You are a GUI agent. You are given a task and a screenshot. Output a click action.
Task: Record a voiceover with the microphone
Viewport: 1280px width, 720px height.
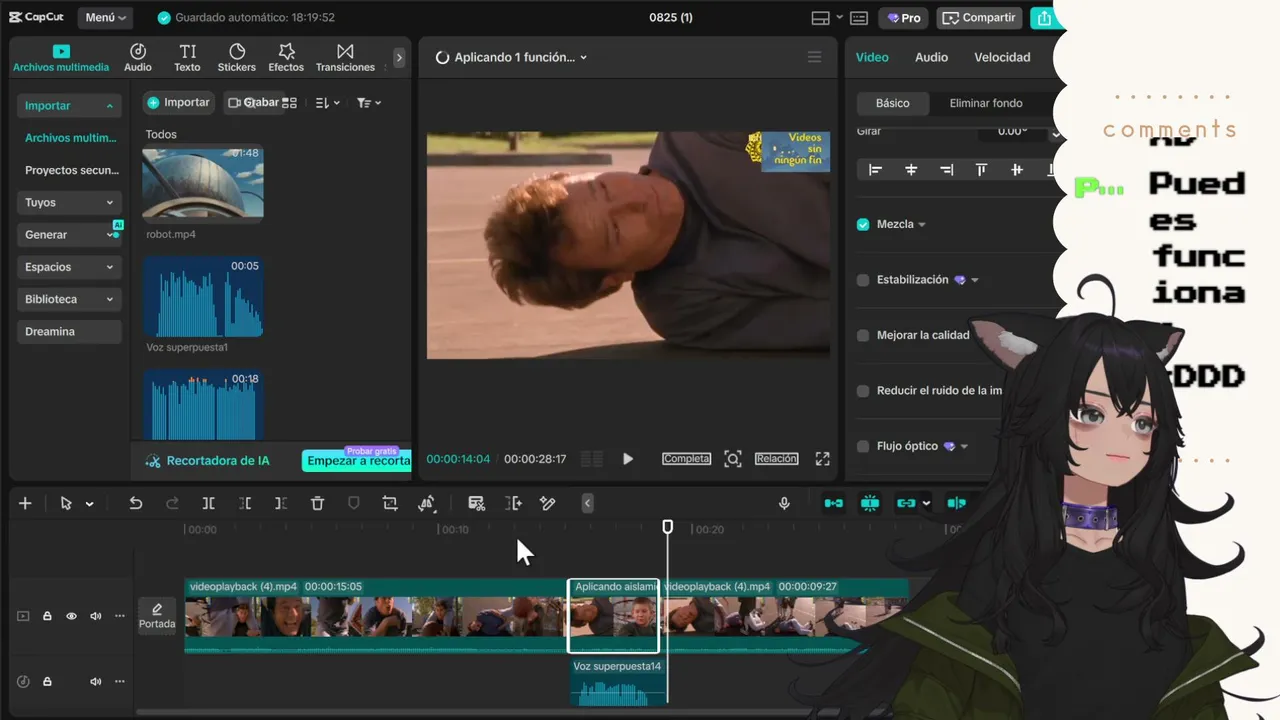pyautogui.click(x=785, y=503)
